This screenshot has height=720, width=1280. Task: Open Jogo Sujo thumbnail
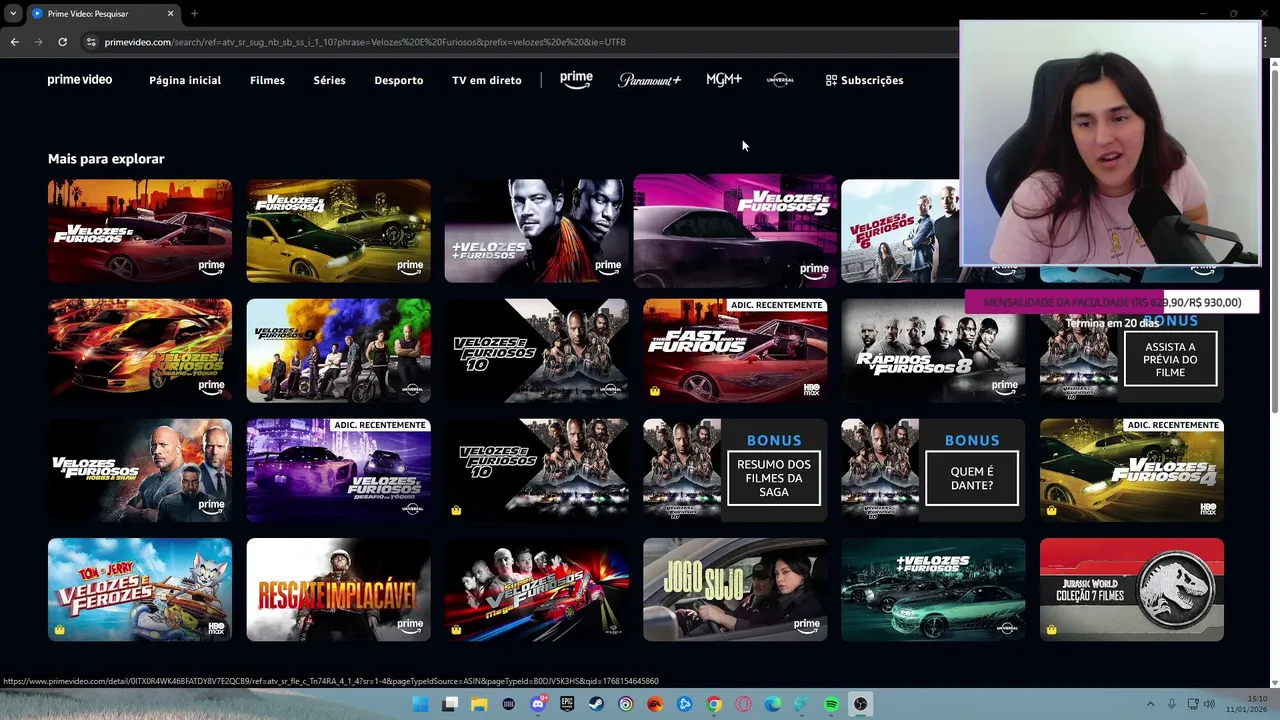coord(735,590)
